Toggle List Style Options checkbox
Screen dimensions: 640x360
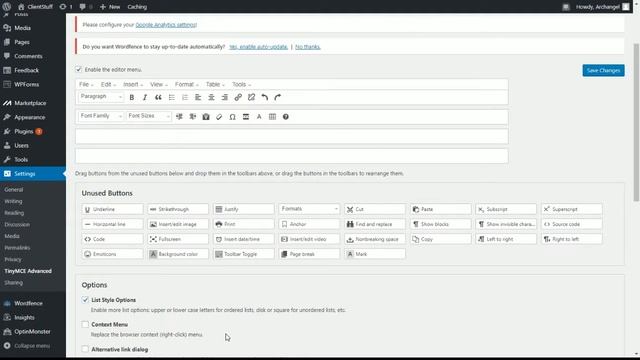point(85,300)
